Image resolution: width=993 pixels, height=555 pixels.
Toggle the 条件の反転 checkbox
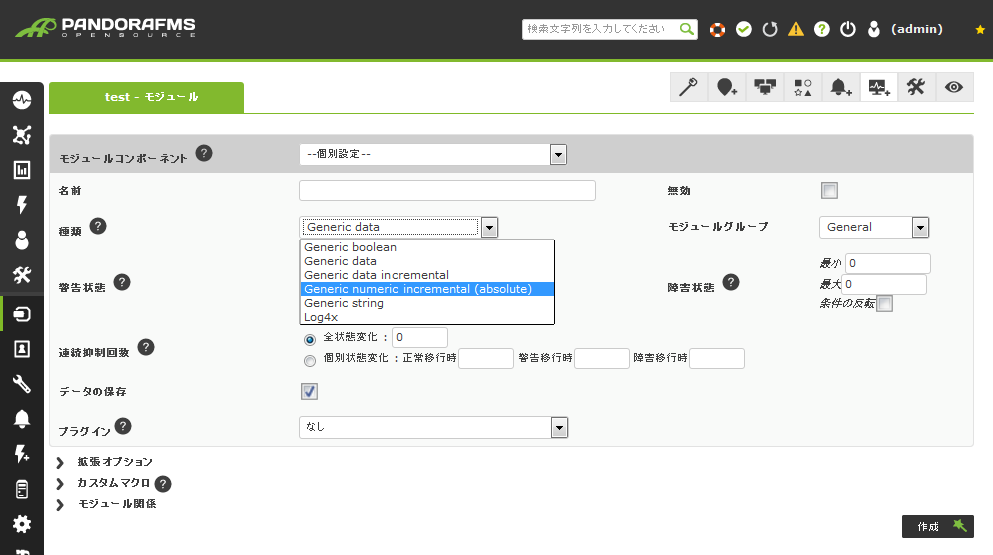coord(885,303)
